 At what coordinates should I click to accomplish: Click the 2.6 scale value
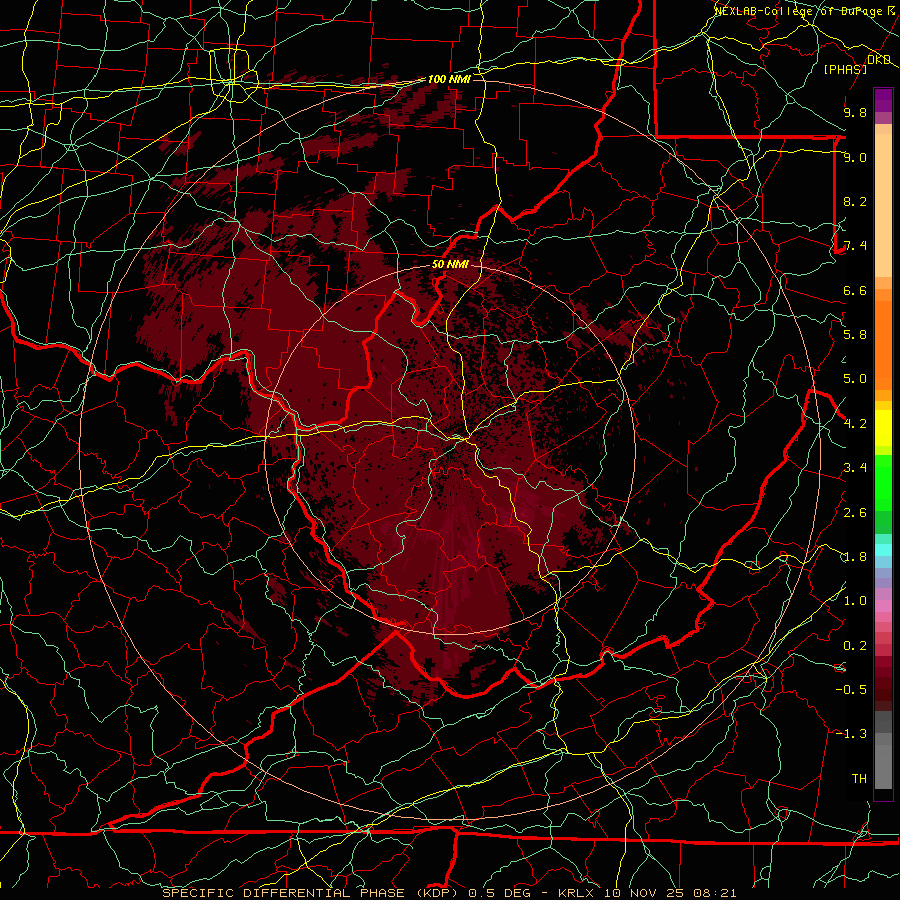[x=855, y=513]
